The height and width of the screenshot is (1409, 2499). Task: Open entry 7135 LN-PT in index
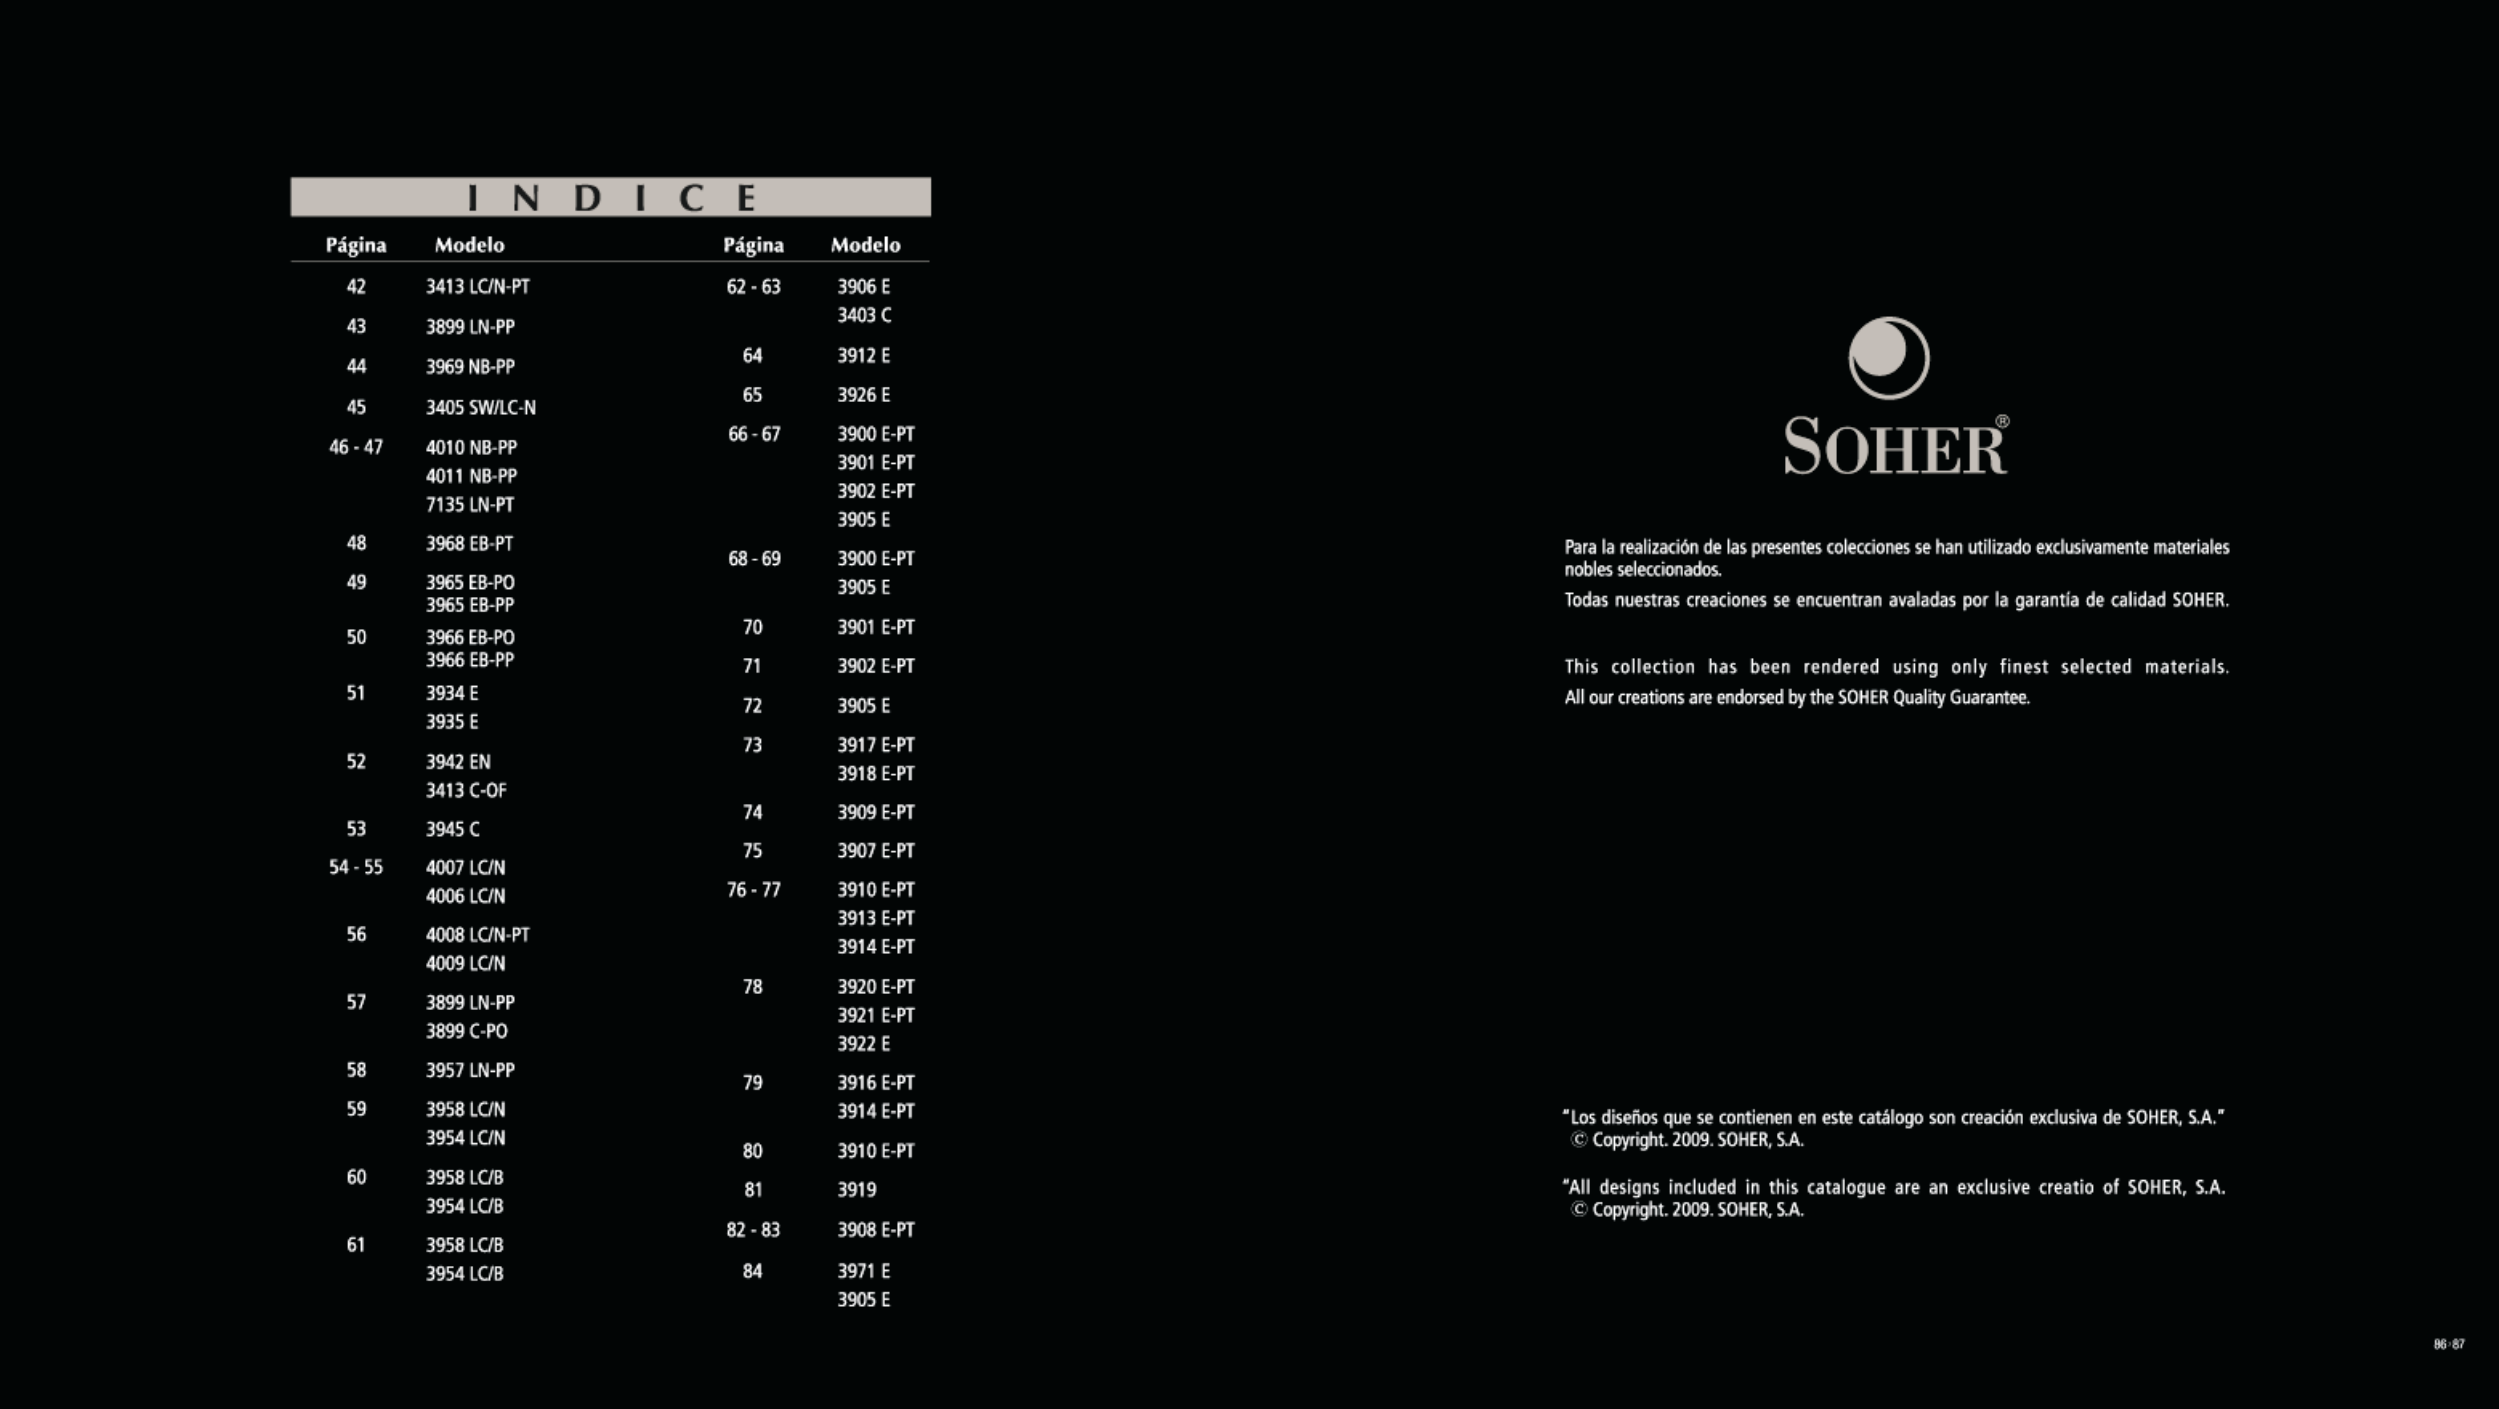tap(469, 505)
